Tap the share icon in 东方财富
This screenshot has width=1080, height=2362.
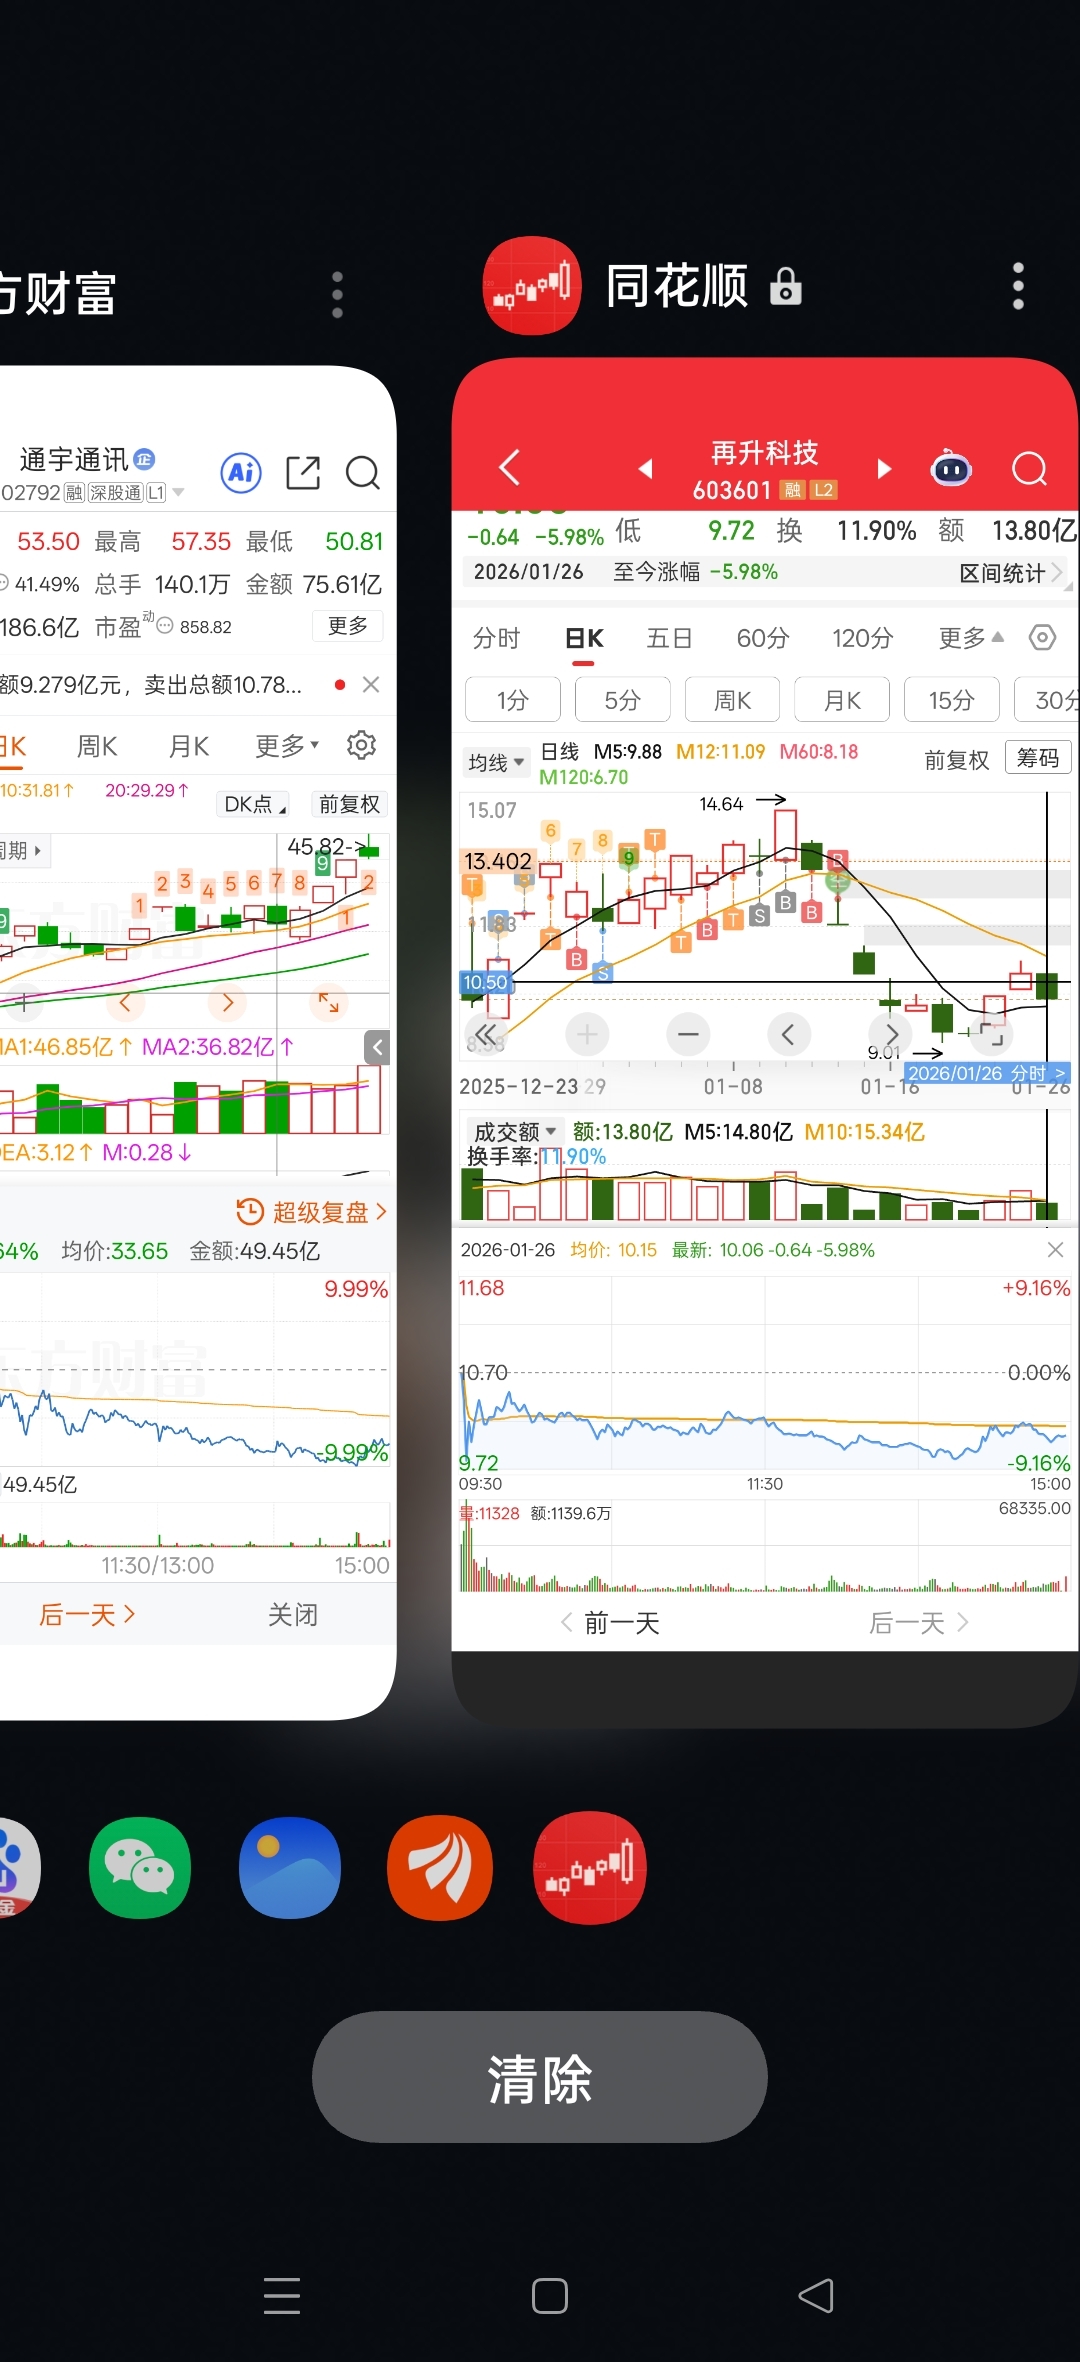[x=303, y=472]
